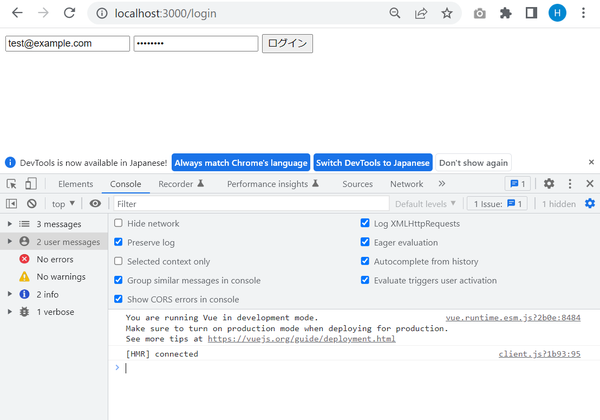600x420 pixels.
Task: Open vuejs.org deployment guide link
Action: (x=302, y=339)
